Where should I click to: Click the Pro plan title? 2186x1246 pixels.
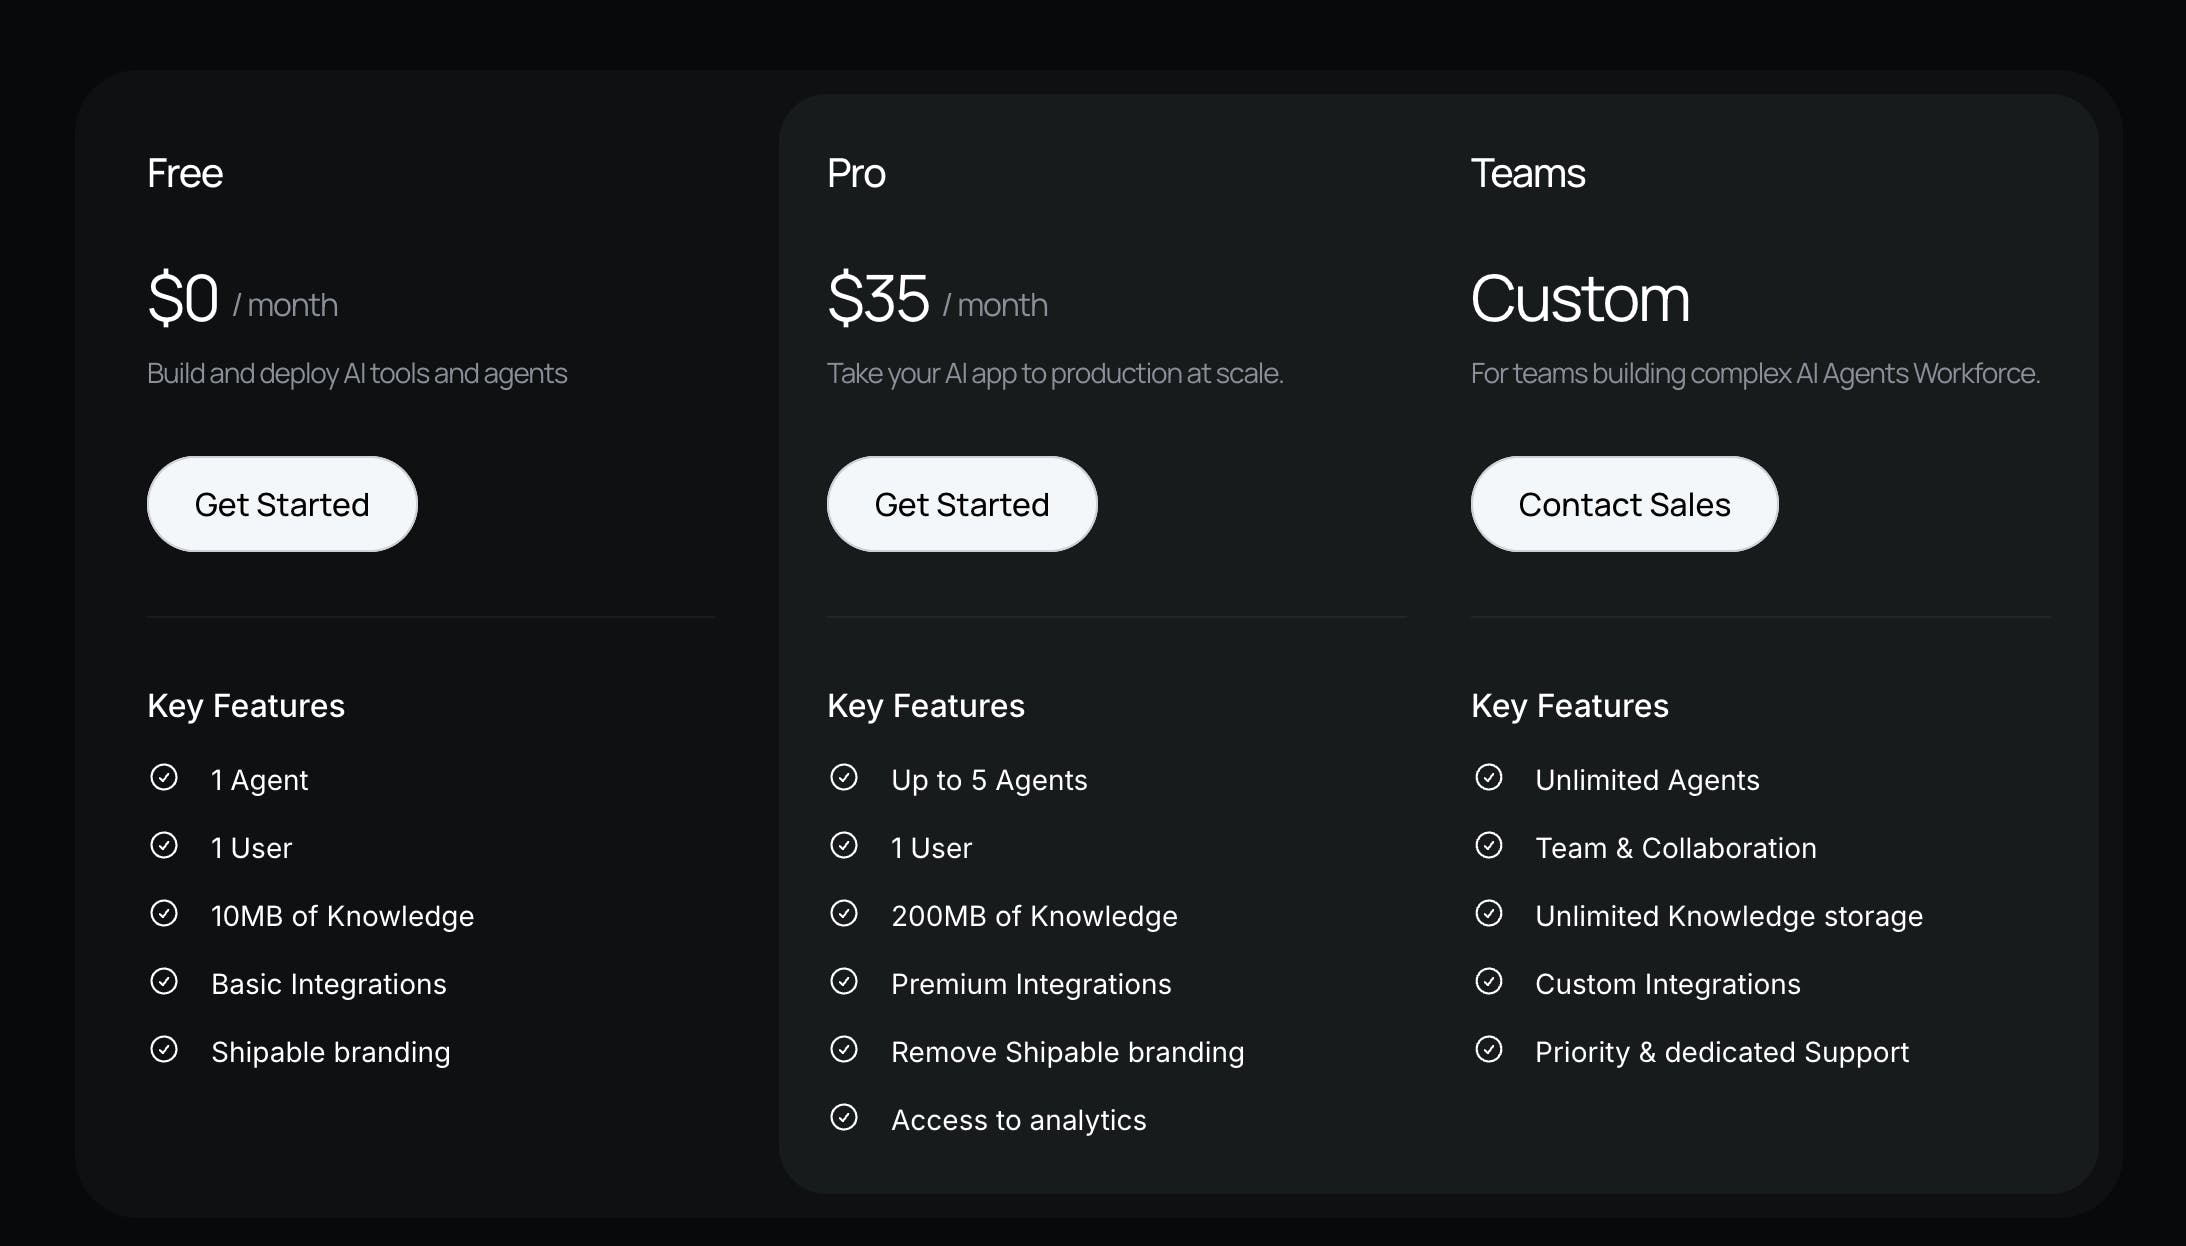coord(856,174)
